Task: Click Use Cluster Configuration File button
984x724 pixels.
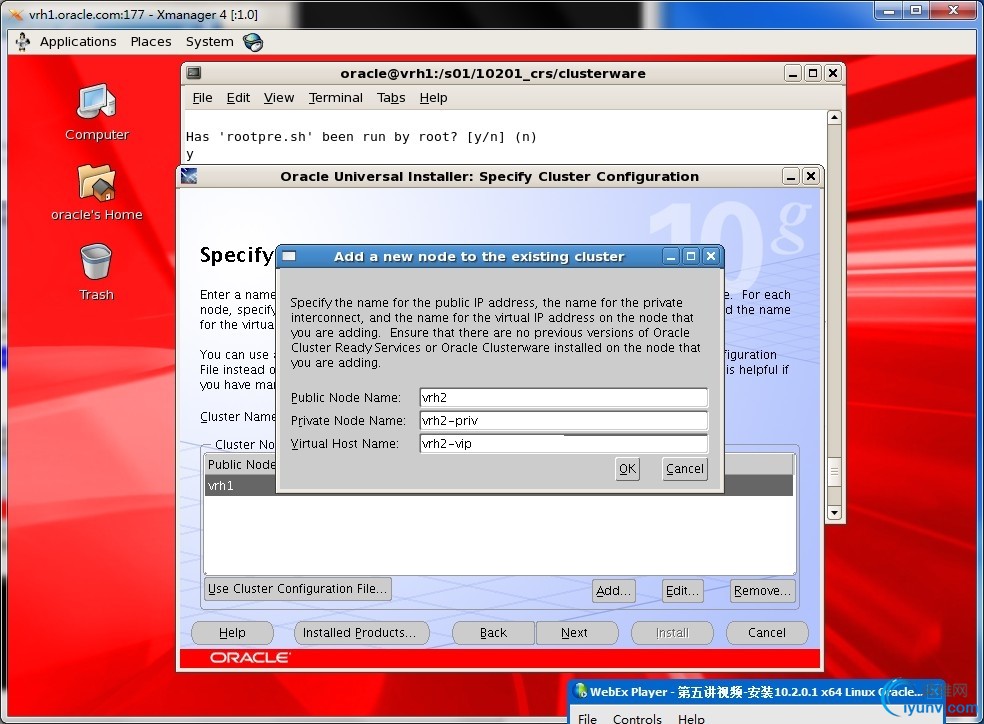Action: [297, 588]
